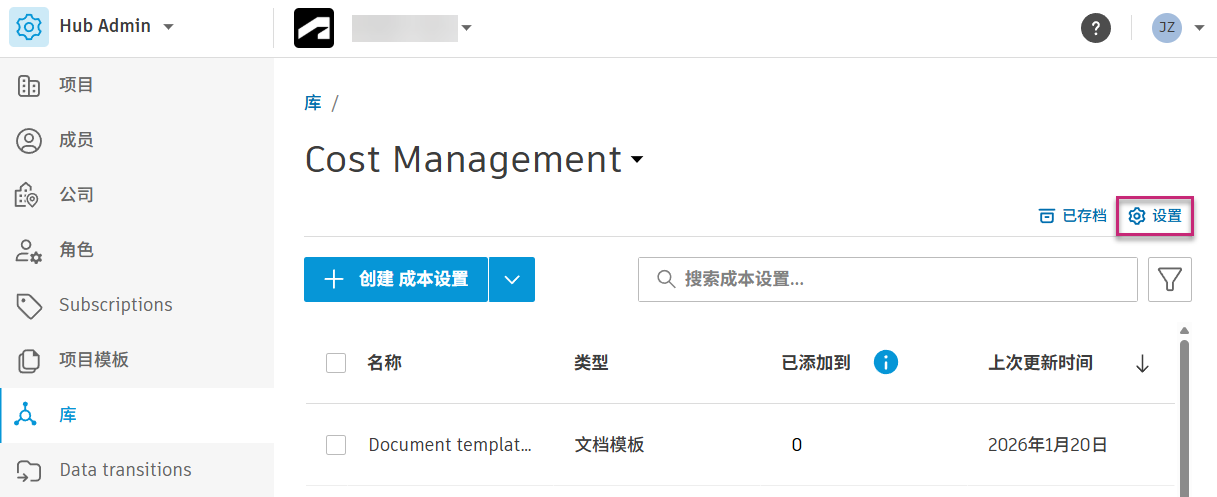Click the 角色 role icon
This screenshot has width=1217, height=497.
[x=29, y=251]
